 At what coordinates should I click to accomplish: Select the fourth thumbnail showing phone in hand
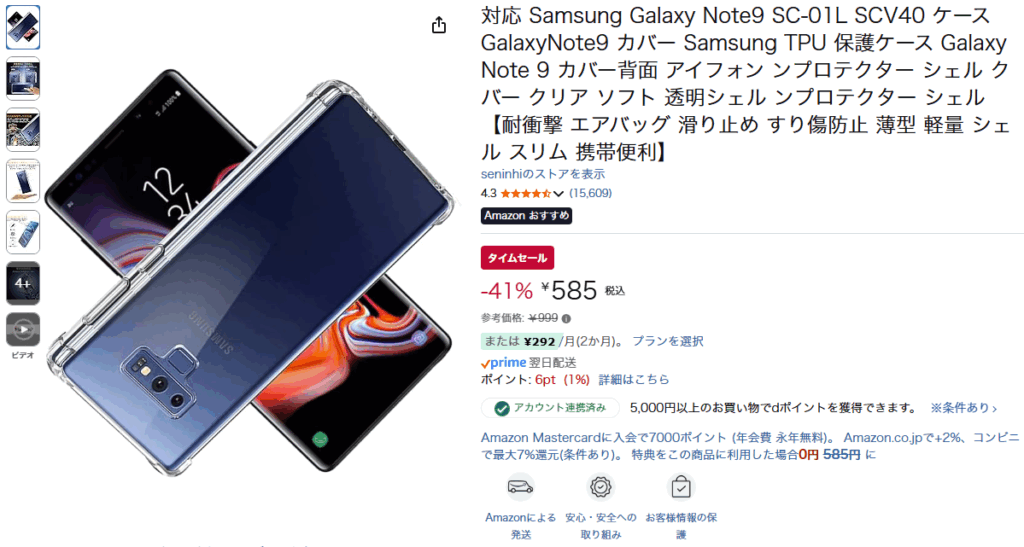click(x=23, y=181)
